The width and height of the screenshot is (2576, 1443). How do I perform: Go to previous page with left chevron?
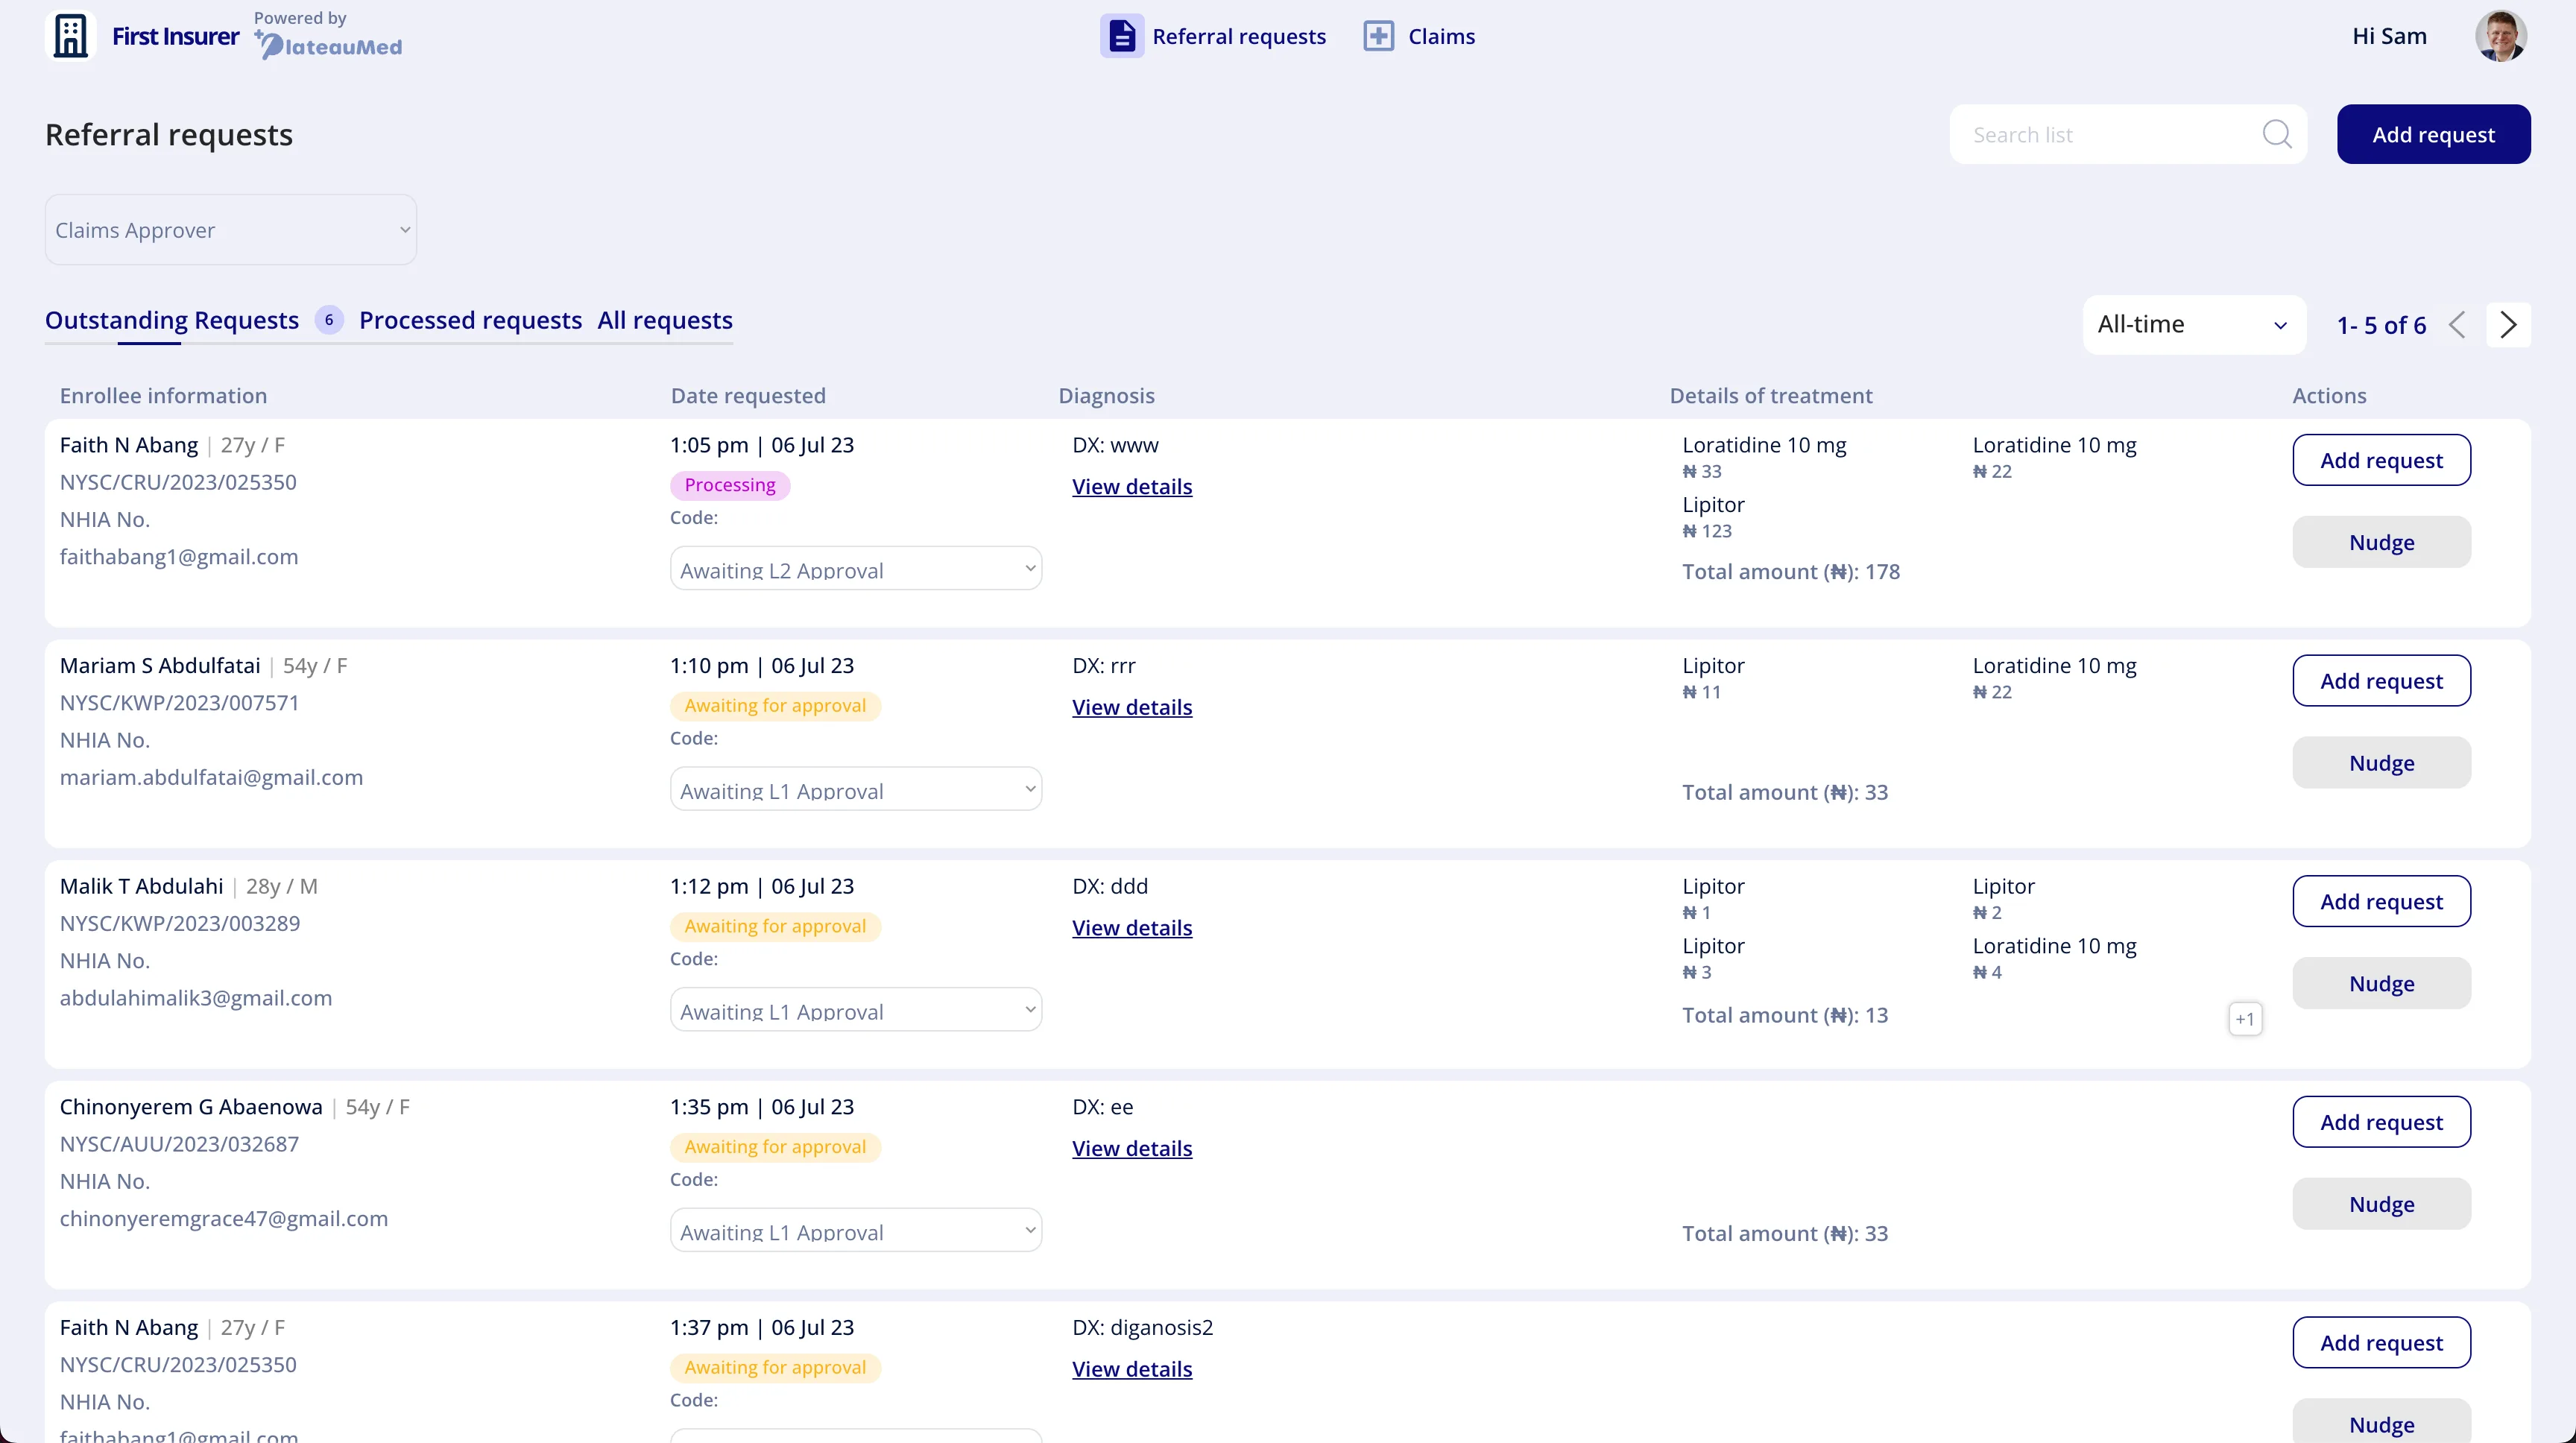(x=2457, y=325)
